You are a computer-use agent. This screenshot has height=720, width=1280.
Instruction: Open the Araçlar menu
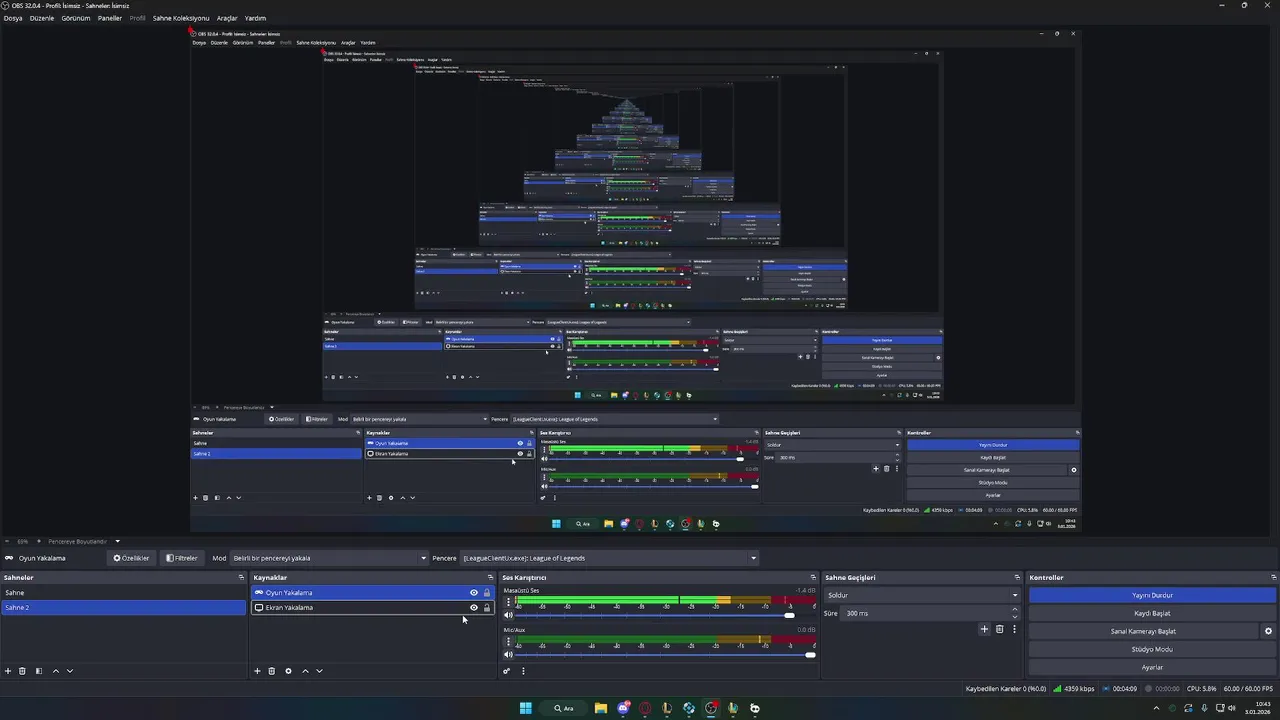pos(227,18)
